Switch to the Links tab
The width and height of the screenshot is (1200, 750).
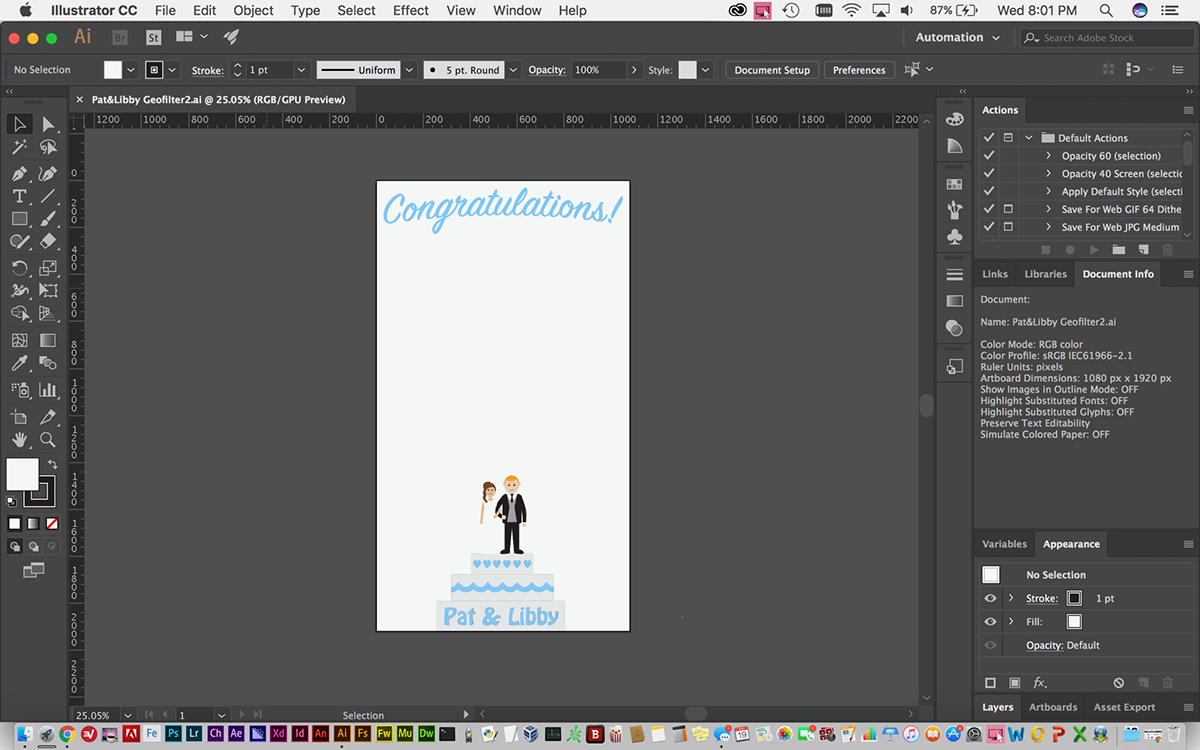[x=995, y=274]
